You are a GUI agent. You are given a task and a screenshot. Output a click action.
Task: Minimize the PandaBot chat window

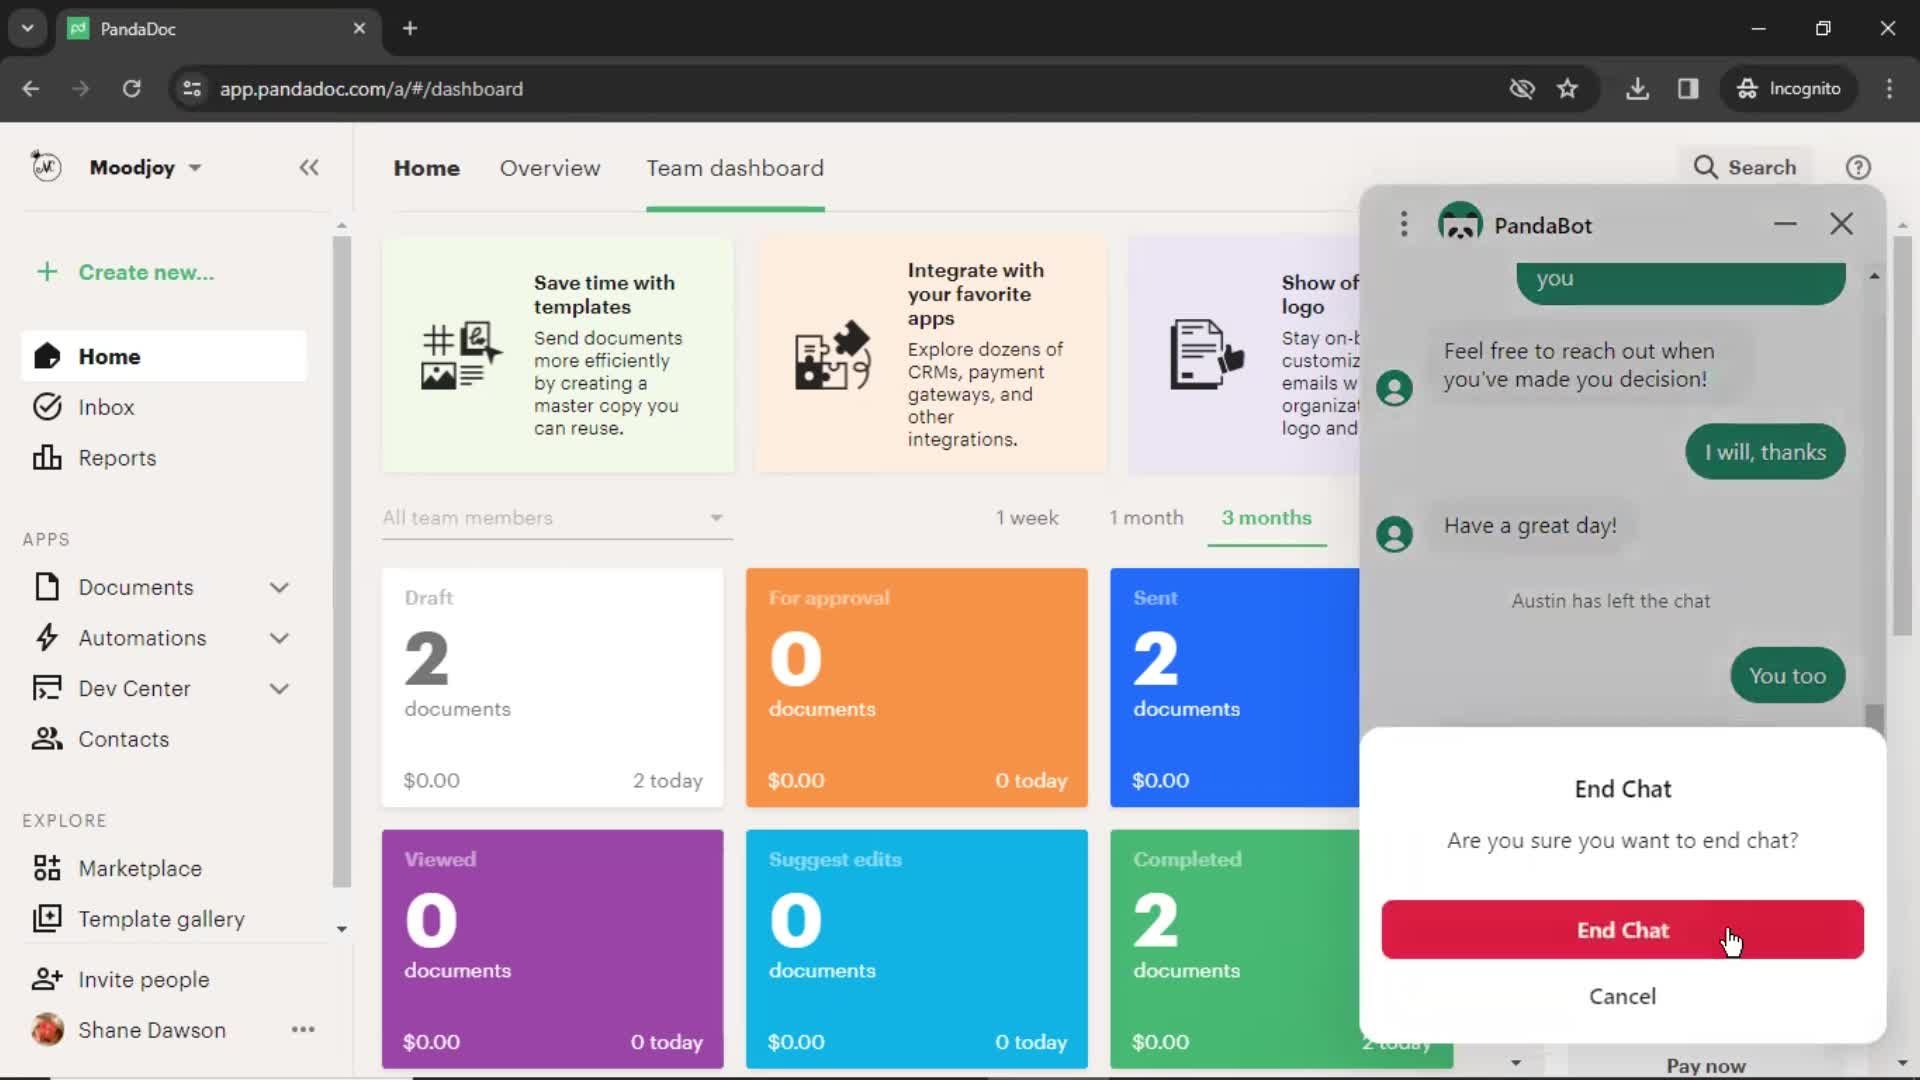(1785, 224)
